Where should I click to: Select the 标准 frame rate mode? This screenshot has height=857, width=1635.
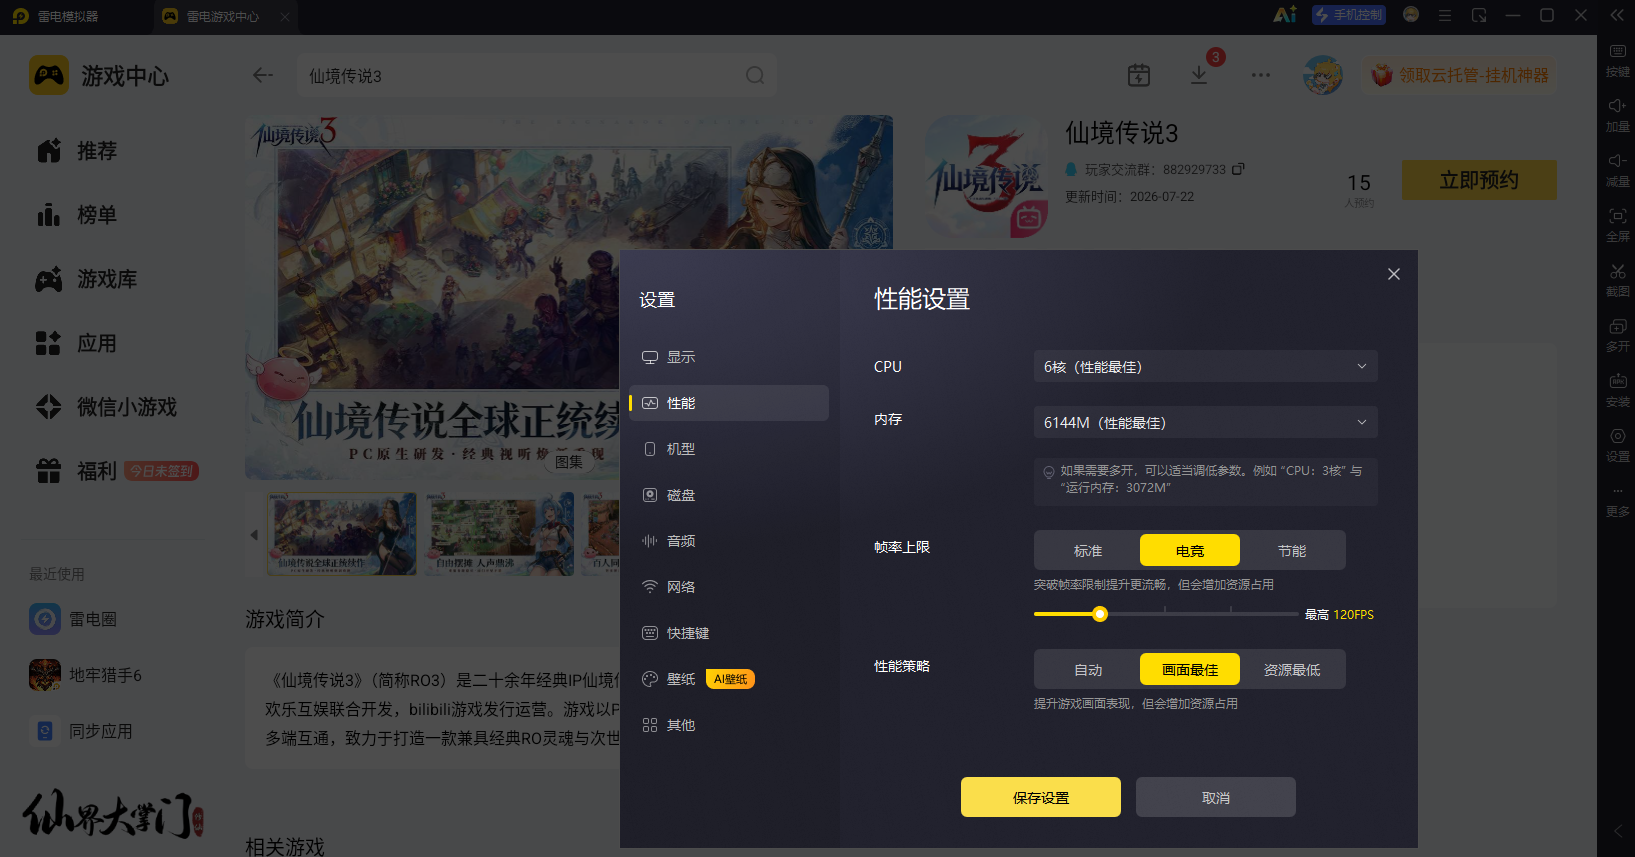point(1088,551)
